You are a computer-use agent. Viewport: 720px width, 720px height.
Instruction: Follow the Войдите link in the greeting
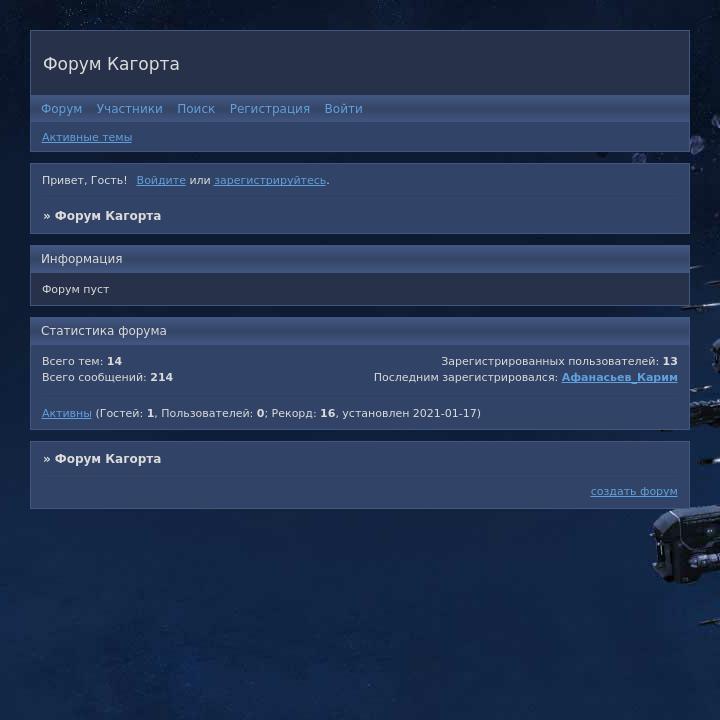pos(161,180)
